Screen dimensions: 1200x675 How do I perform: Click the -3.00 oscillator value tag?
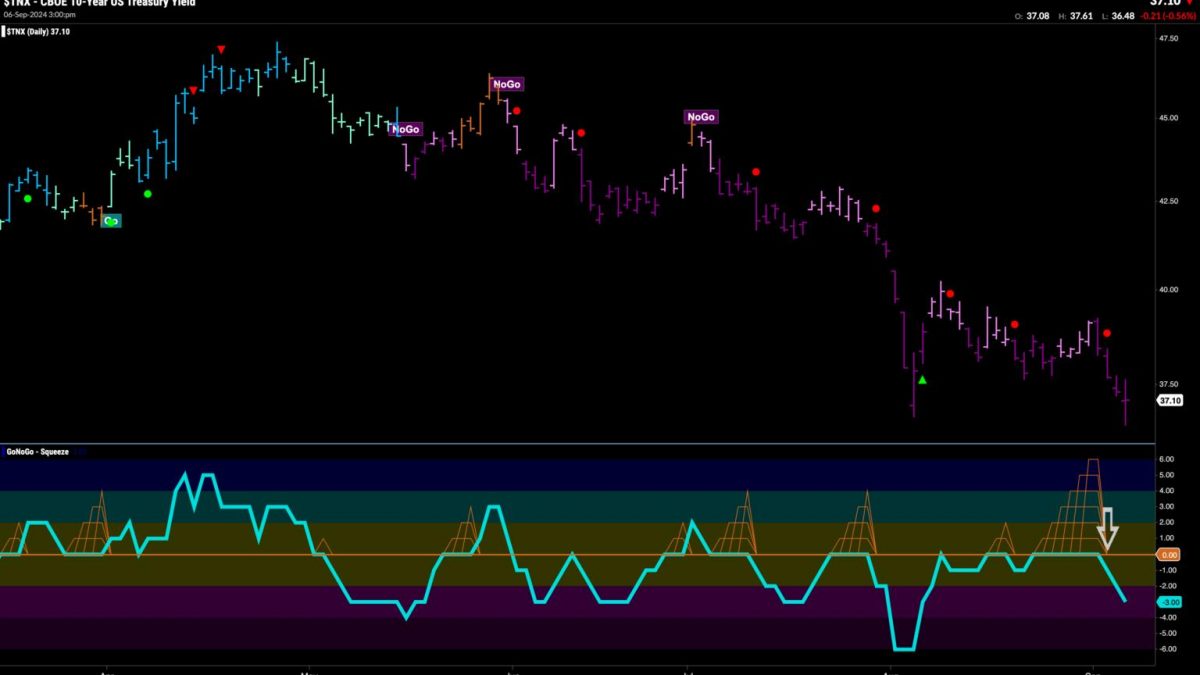tap(1169, 602)
